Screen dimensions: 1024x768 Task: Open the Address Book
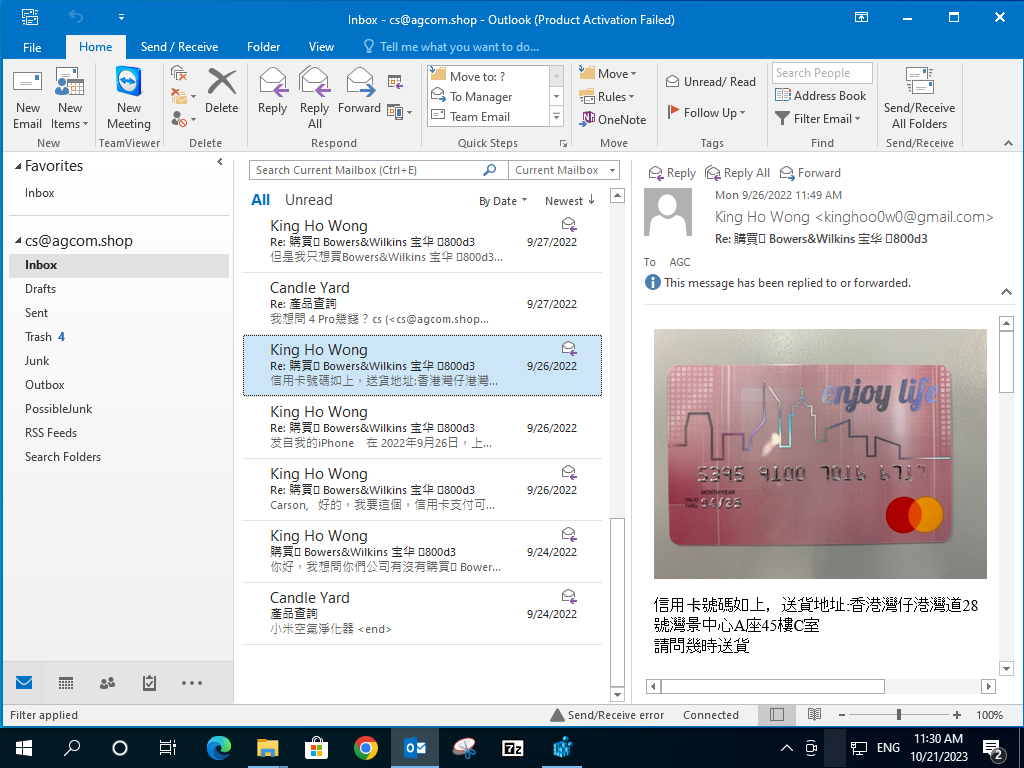pos(821,96)
